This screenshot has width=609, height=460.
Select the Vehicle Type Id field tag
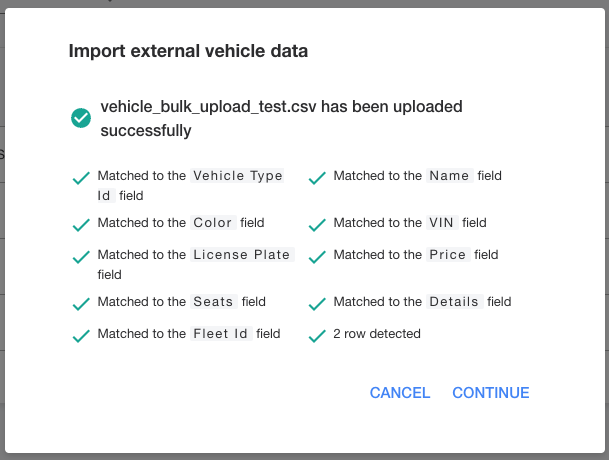(190, 185)
